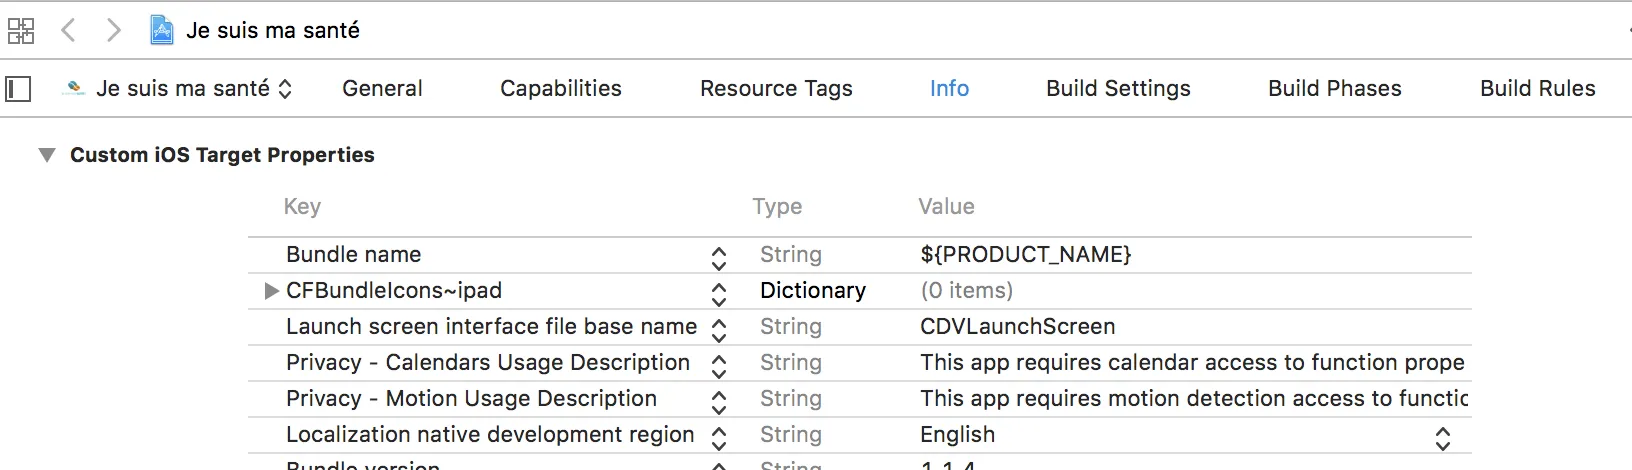The height and width of the screenshot is (470, 1632).
Task: Go forward with the right chevron arrow
Action: [x=113, y=31]
